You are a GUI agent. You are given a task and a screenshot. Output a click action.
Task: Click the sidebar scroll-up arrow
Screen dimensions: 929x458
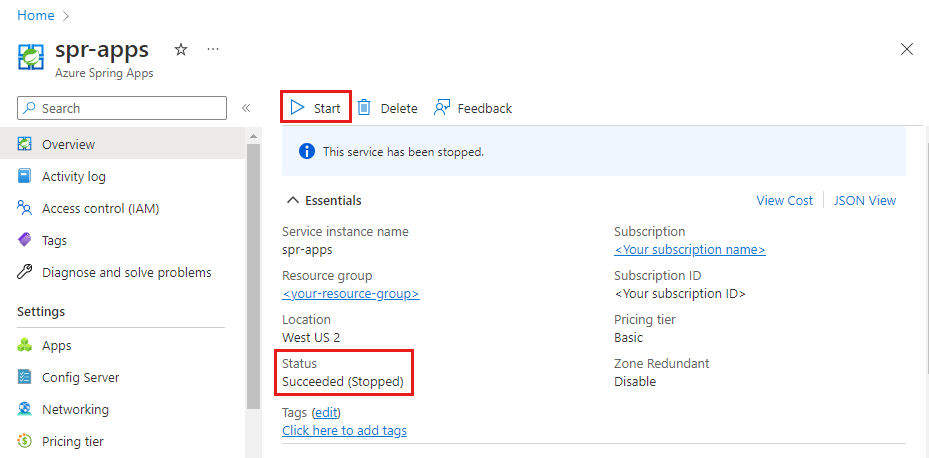[253, 136]
